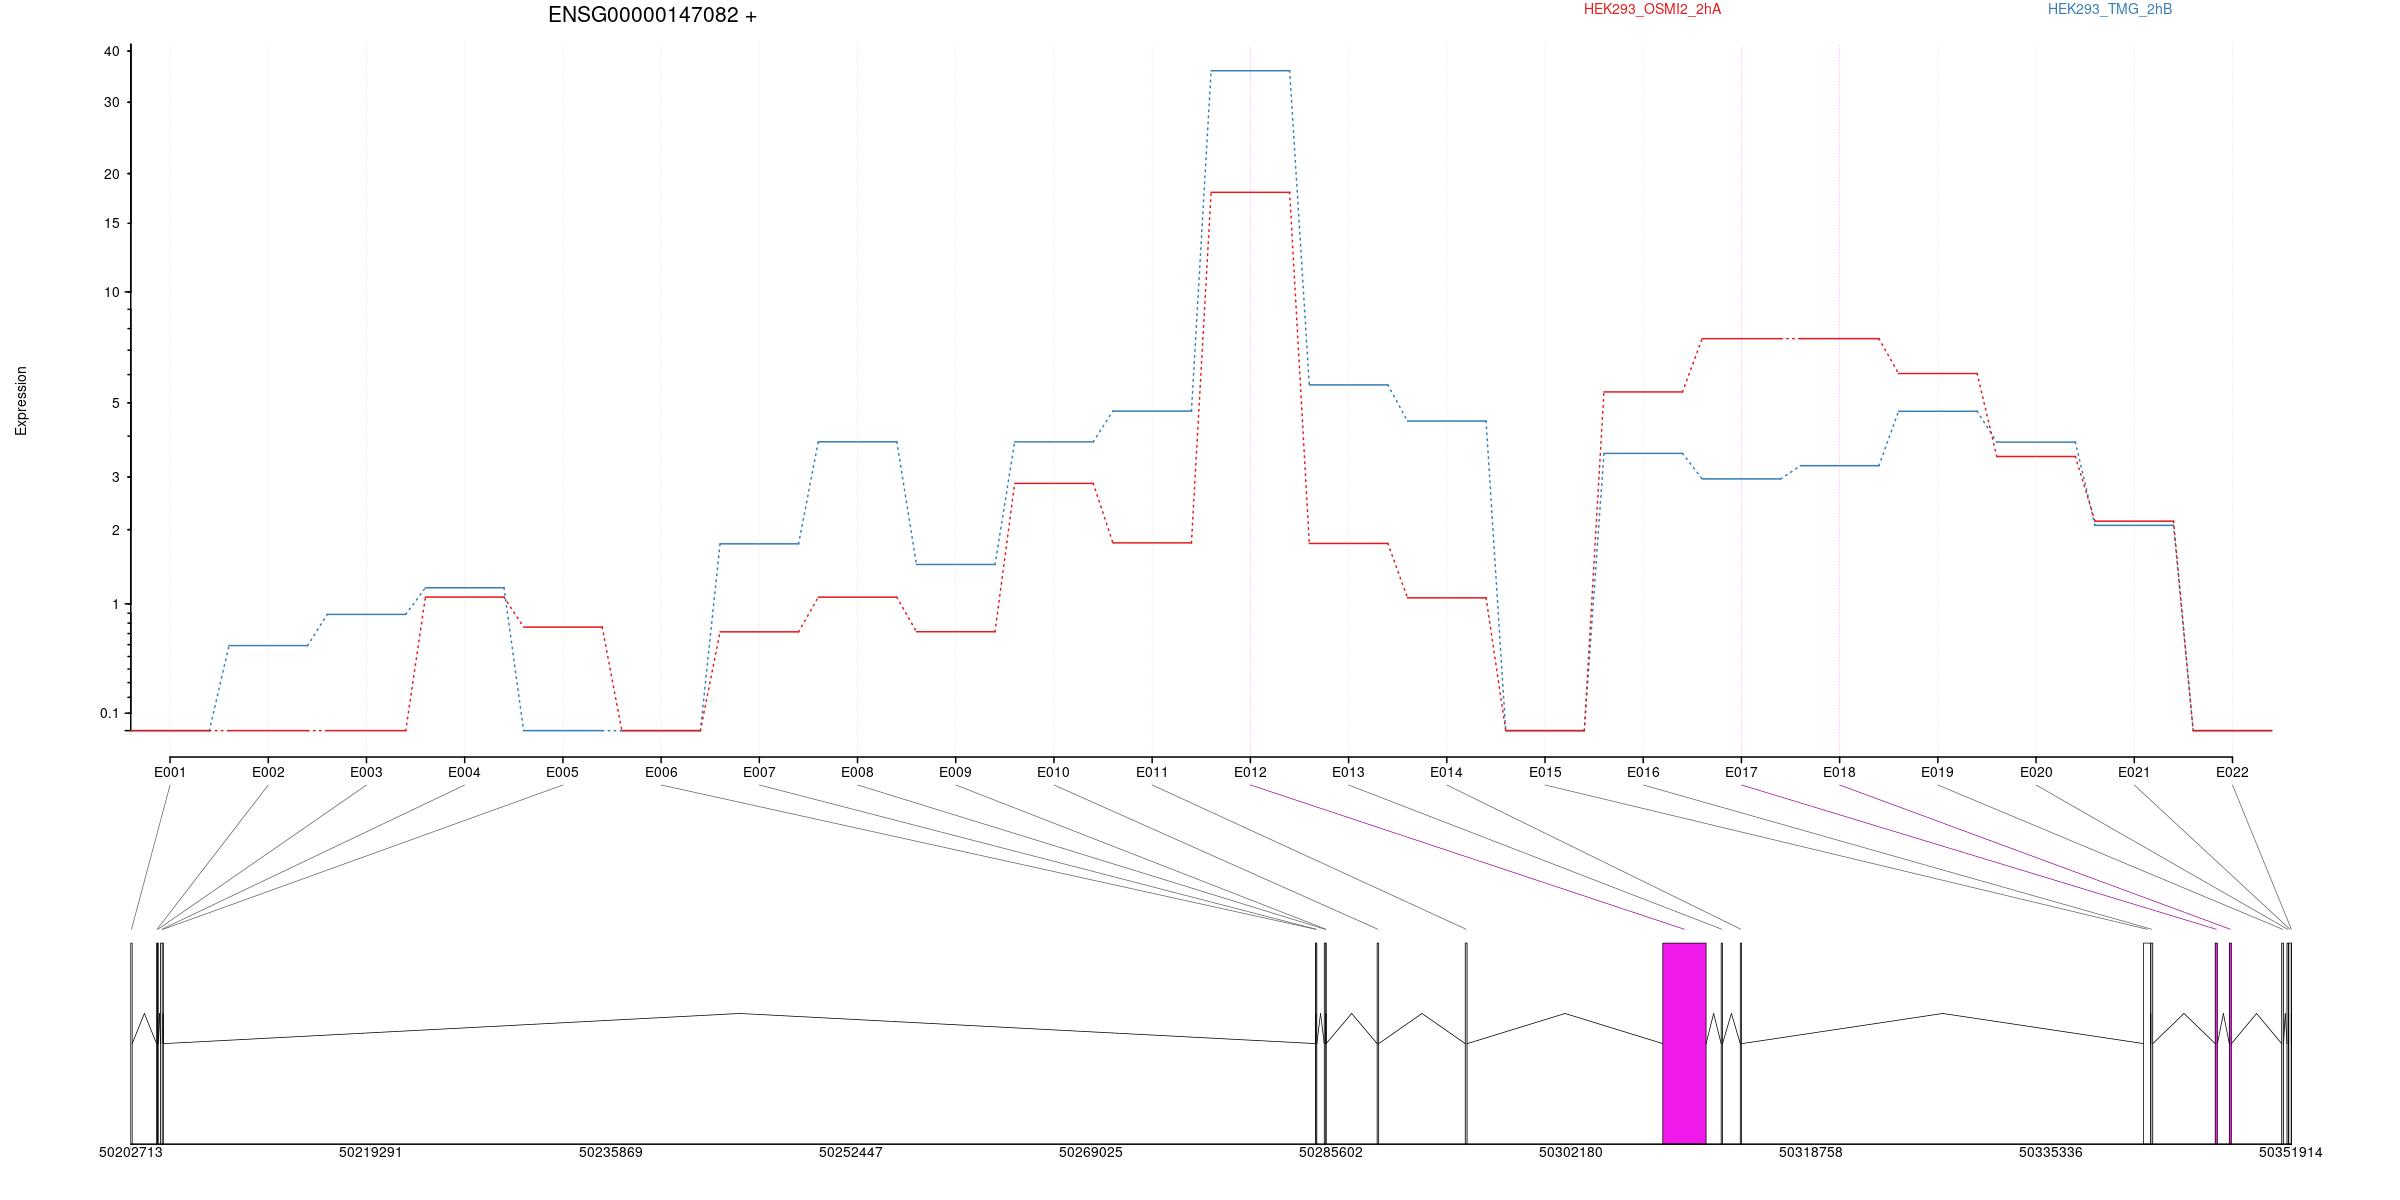Click the red E005 expression segment
This screenshot has width=2400, height=1200.
click(x=562, y=627)
